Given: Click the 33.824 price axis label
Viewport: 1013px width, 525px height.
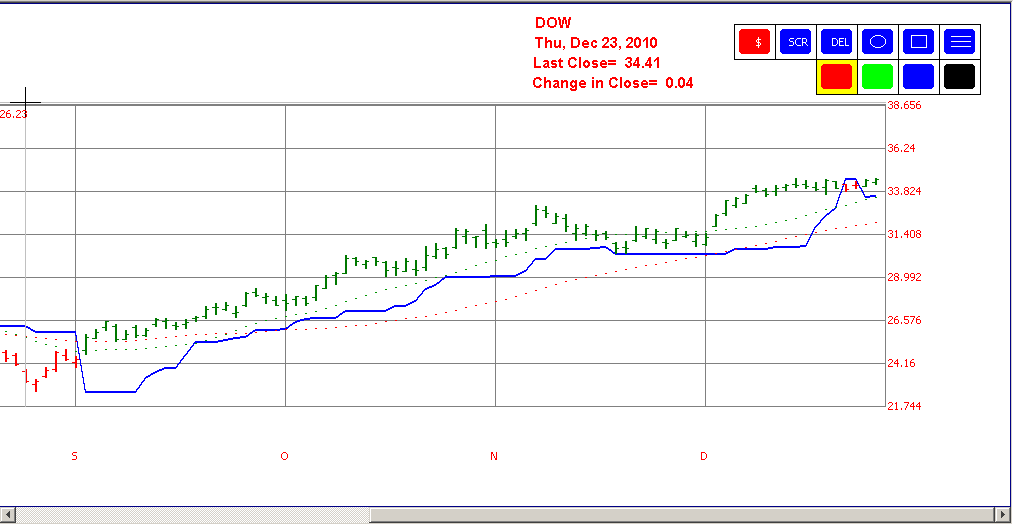Looking at the screenshot, I should (904, 191).
